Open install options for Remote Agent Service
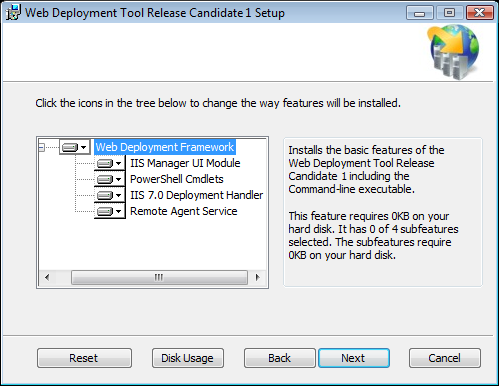499x386 pixels. [x=109, y=211]
